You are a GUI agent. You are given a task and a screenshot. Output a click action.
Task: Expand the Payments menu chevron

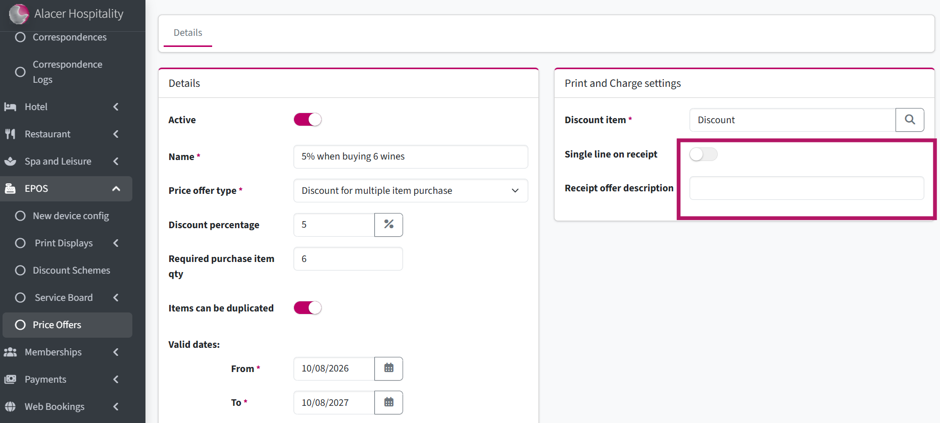coord(116,379)
